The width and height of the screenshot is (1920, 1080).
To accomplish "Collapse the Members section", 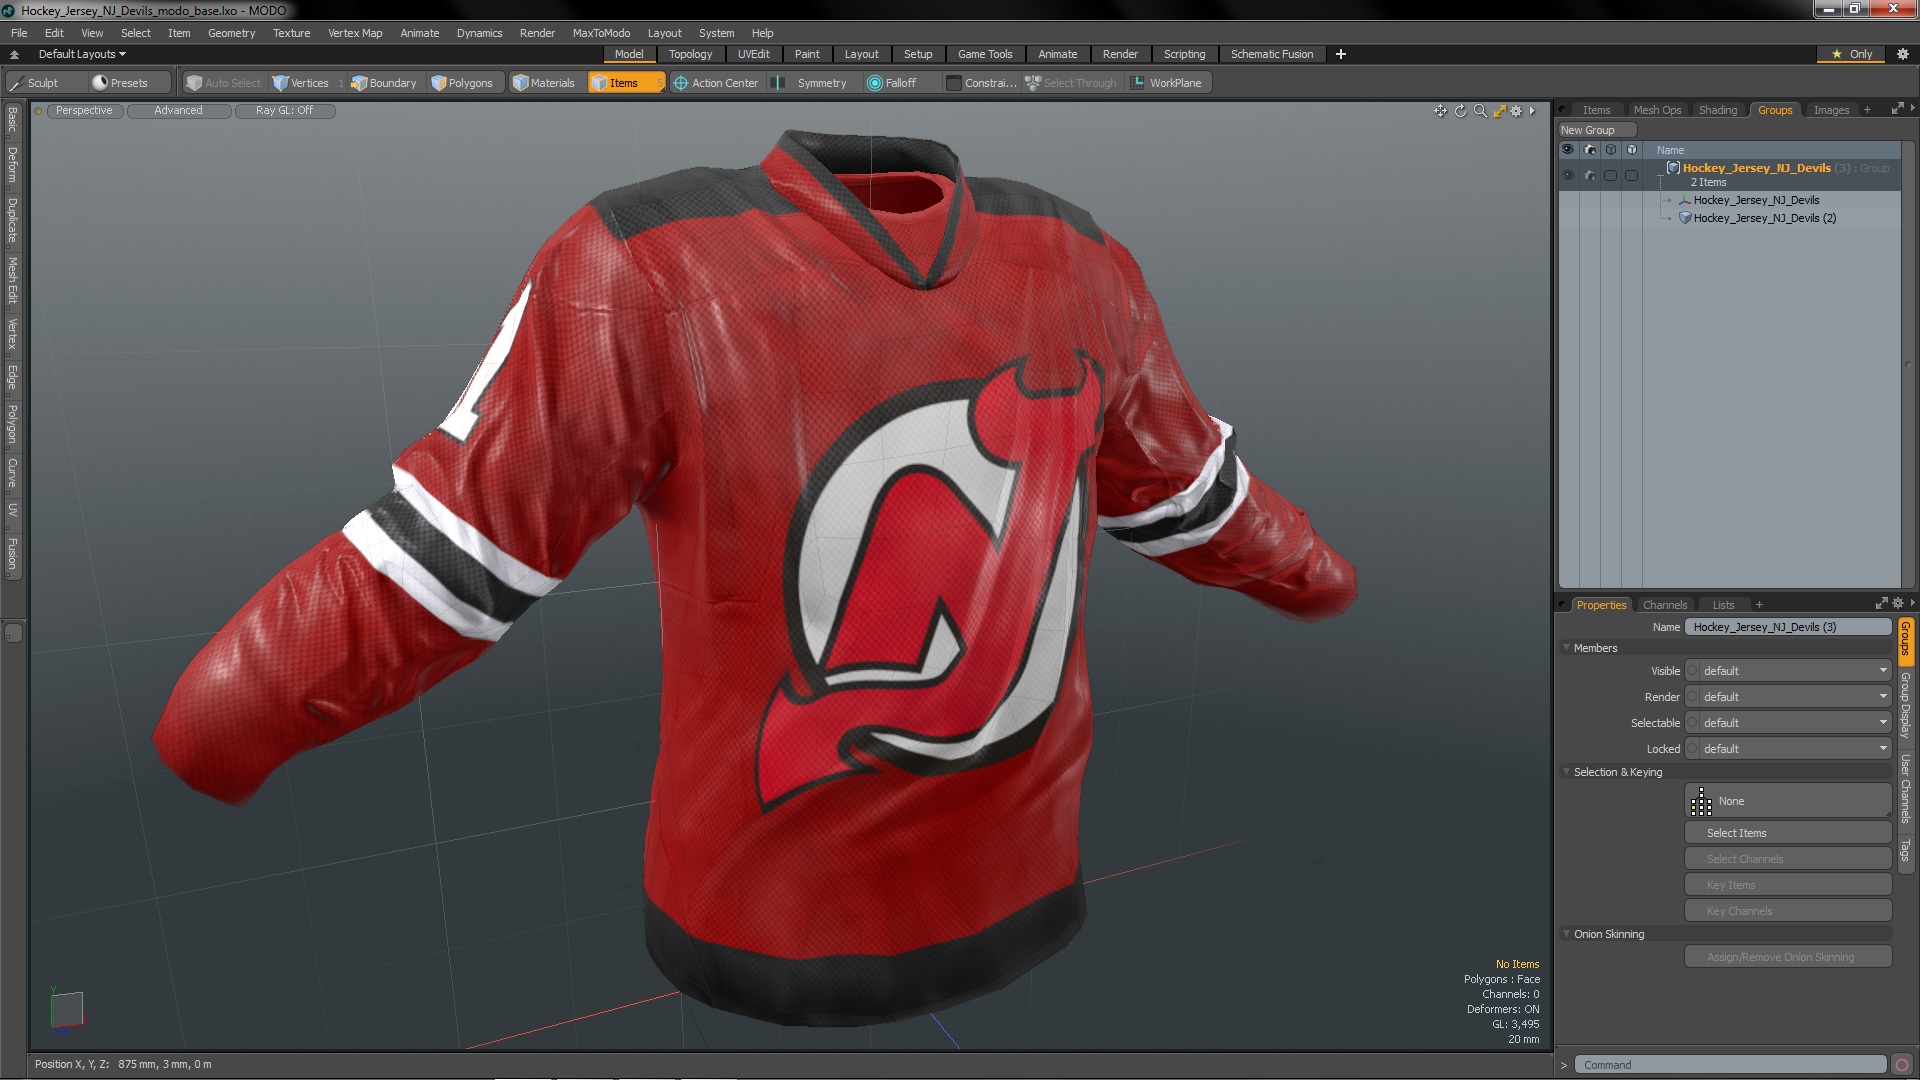I will click(x=1567, y=648).
